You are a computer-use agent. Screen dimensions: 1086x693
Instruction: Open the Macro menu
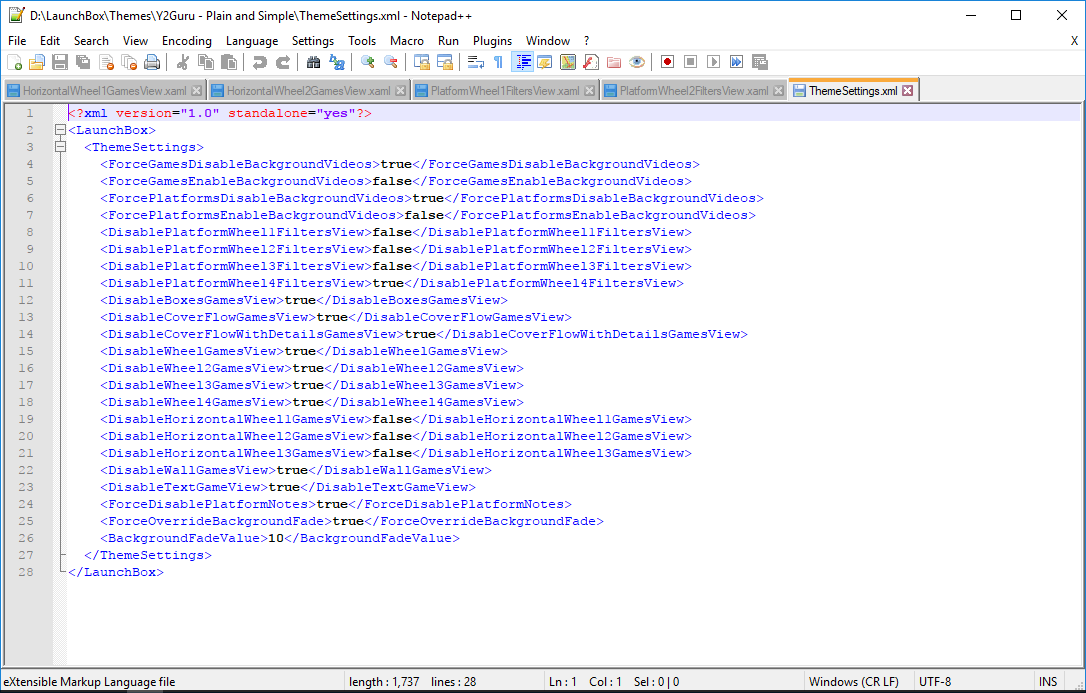pos(407,41)
